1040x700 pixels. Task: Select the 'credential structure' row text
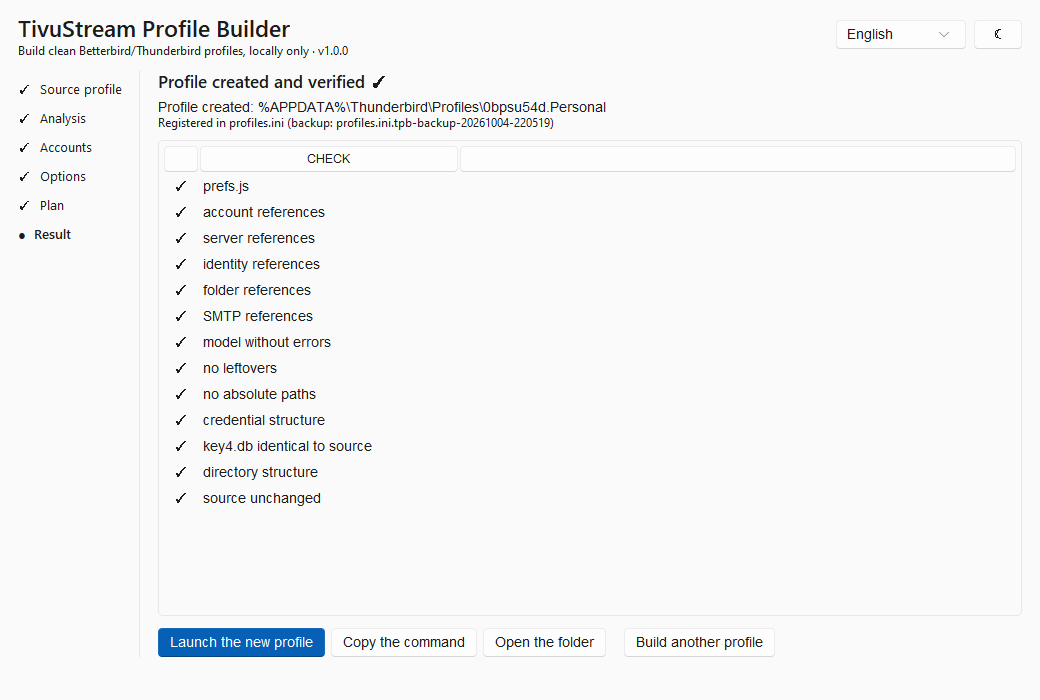[x=264, y=421]
